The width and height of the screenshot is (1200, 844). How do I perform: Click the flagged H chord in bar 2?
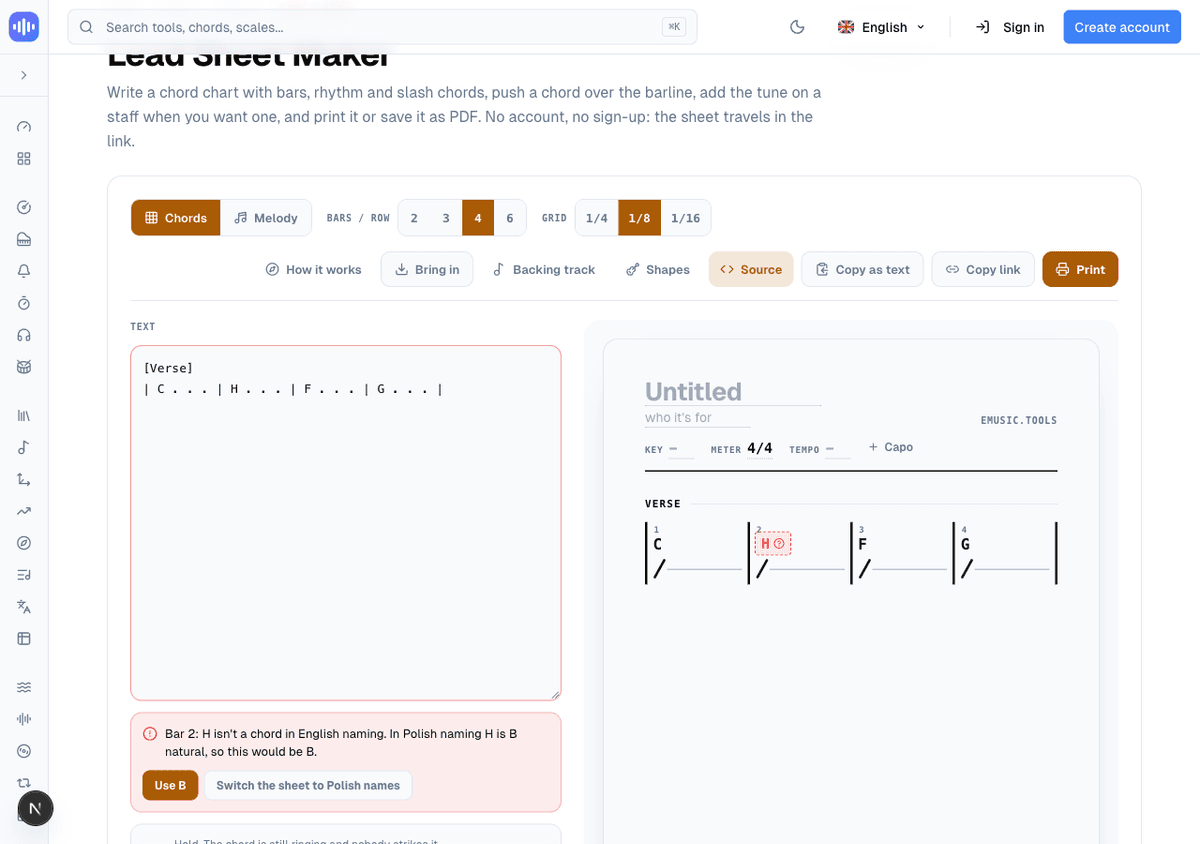[x=772, y=543]
